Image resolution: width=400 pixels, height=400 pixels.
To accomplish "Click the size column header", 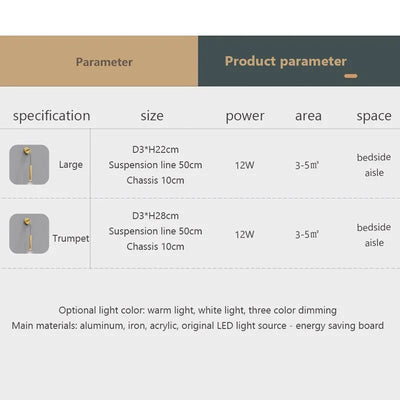I will (152, 116).
